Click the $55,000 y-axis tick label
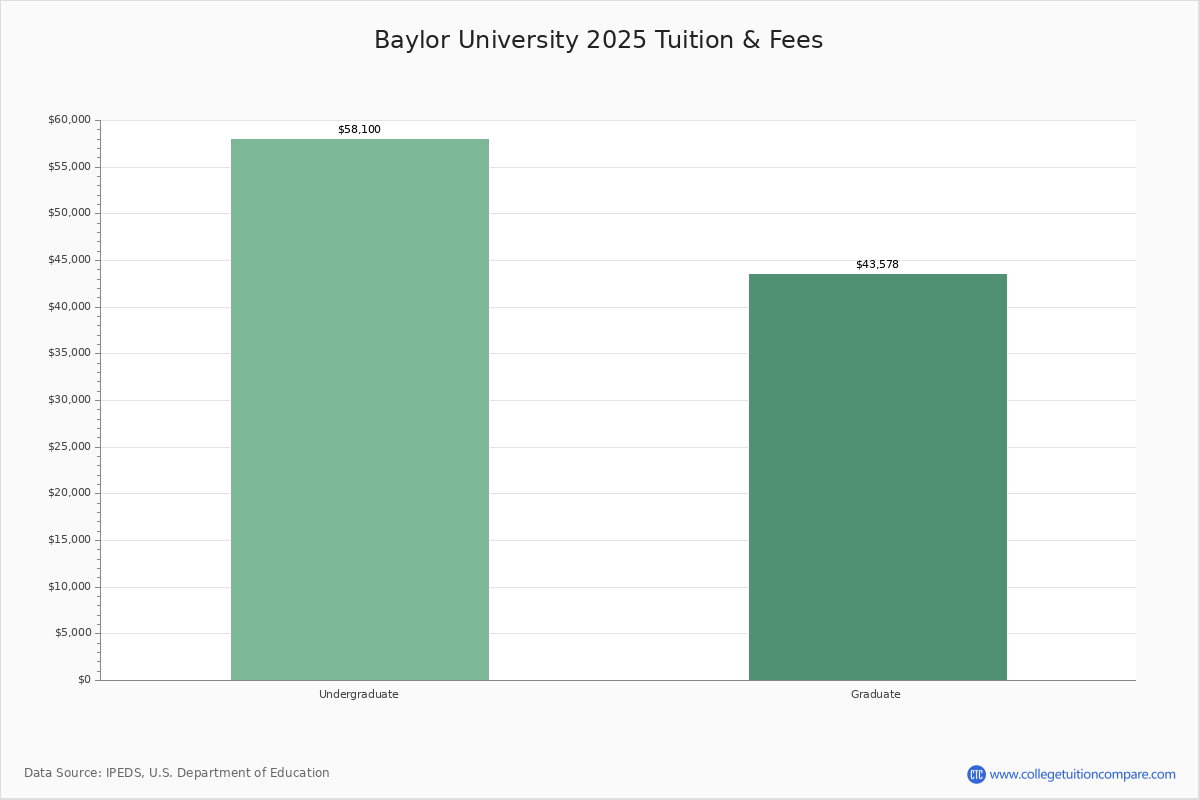This screenshot has width=1200, height=800. coord(69,167)
